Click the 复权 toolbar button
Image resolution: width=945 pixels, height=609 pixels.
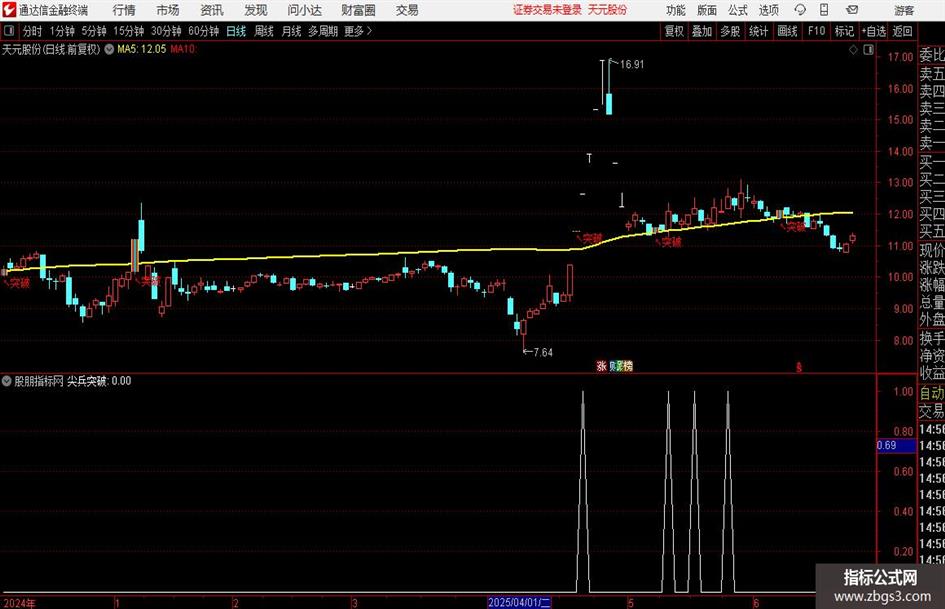point(674,31)
